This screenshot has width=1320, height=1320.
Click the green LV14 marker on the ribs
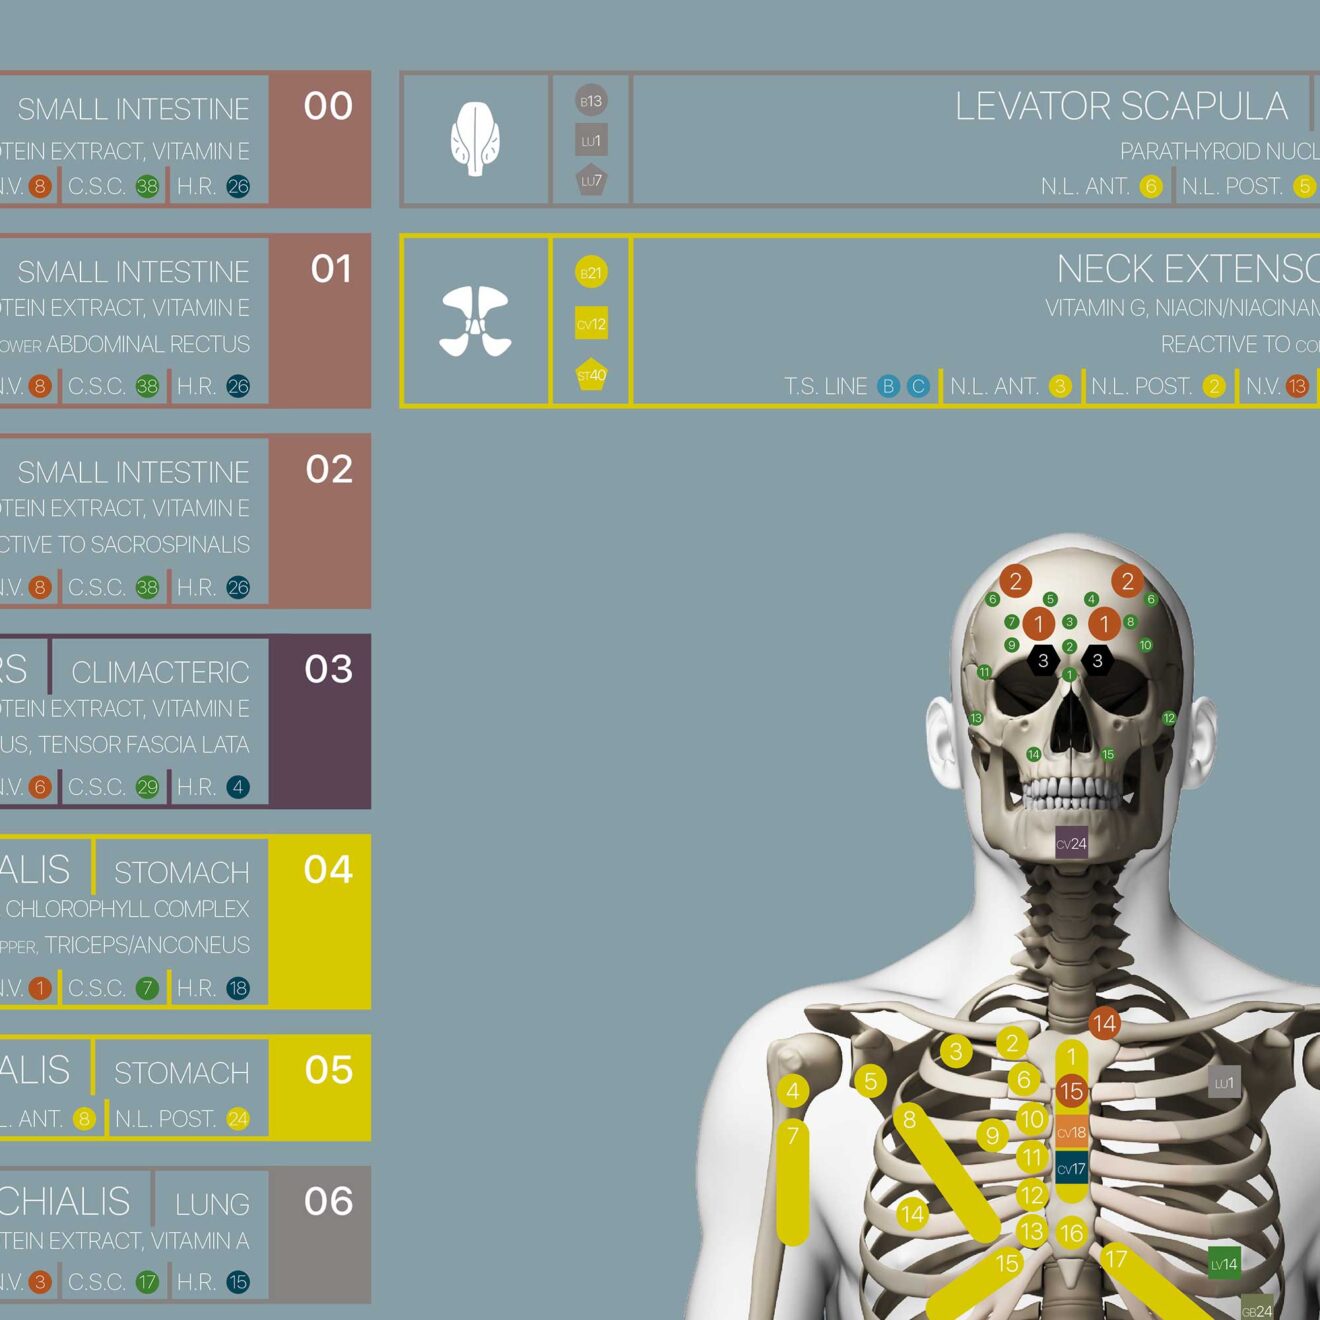1224,1263
